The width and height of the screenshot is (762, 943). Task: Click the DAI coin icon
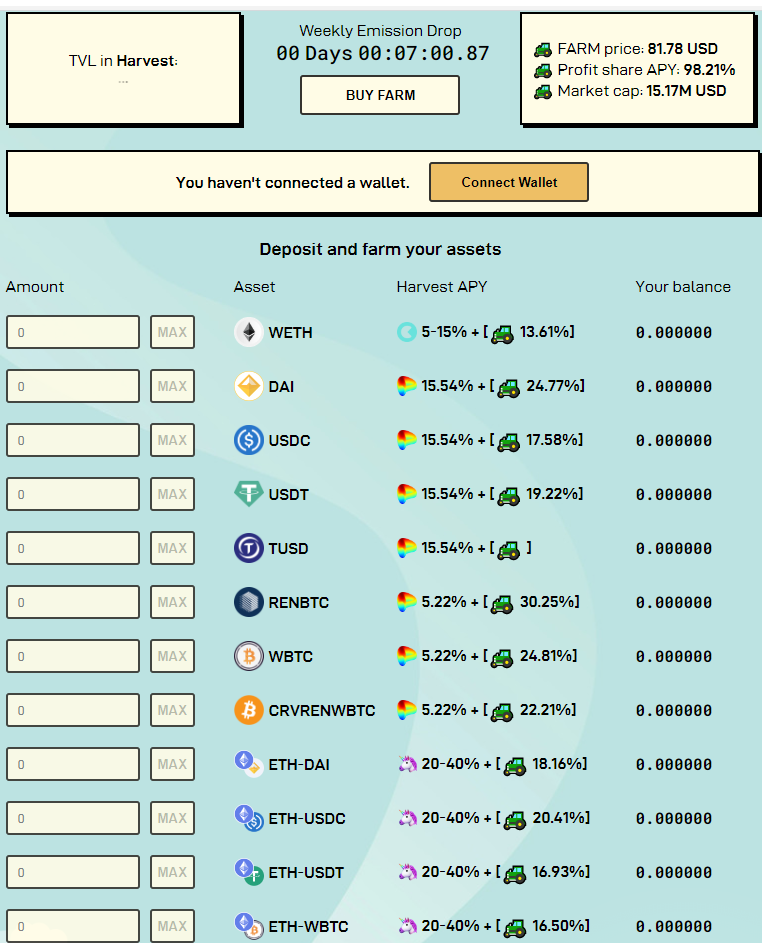(x=248, y=386)
